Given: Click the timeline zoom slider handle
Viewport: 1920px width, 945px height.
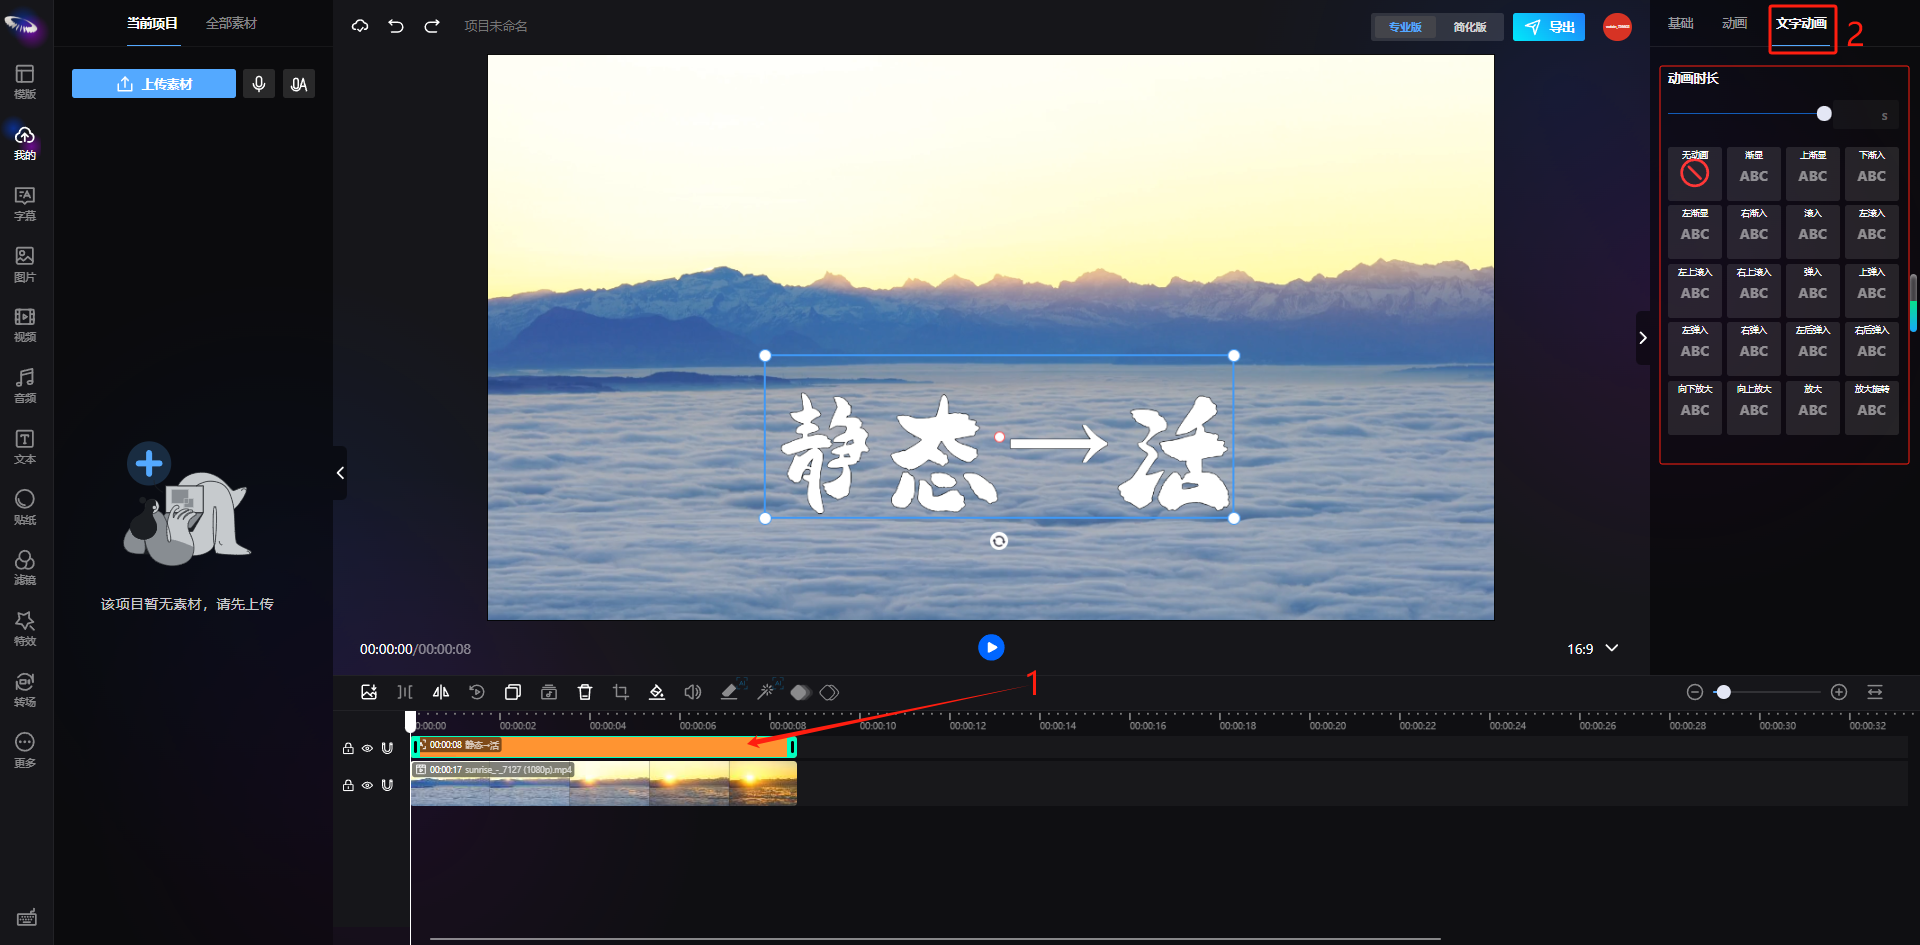Looking at the screenshot, I should pos(1723,692).
